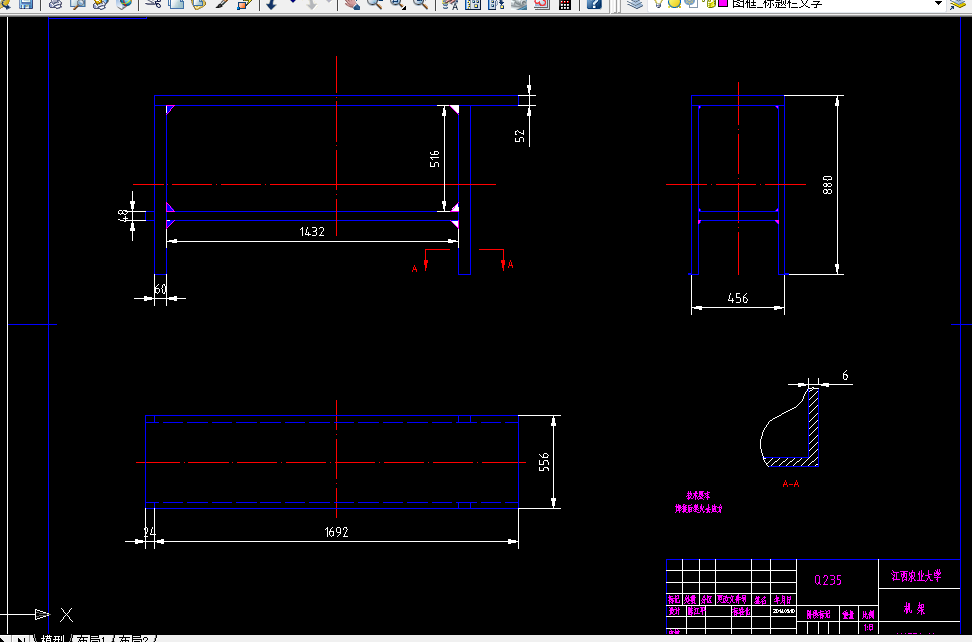Image resolution: width=972 pixels, height=642 pixels.
Task: Click the 1432 dimension text
Action: pos(312,231)
